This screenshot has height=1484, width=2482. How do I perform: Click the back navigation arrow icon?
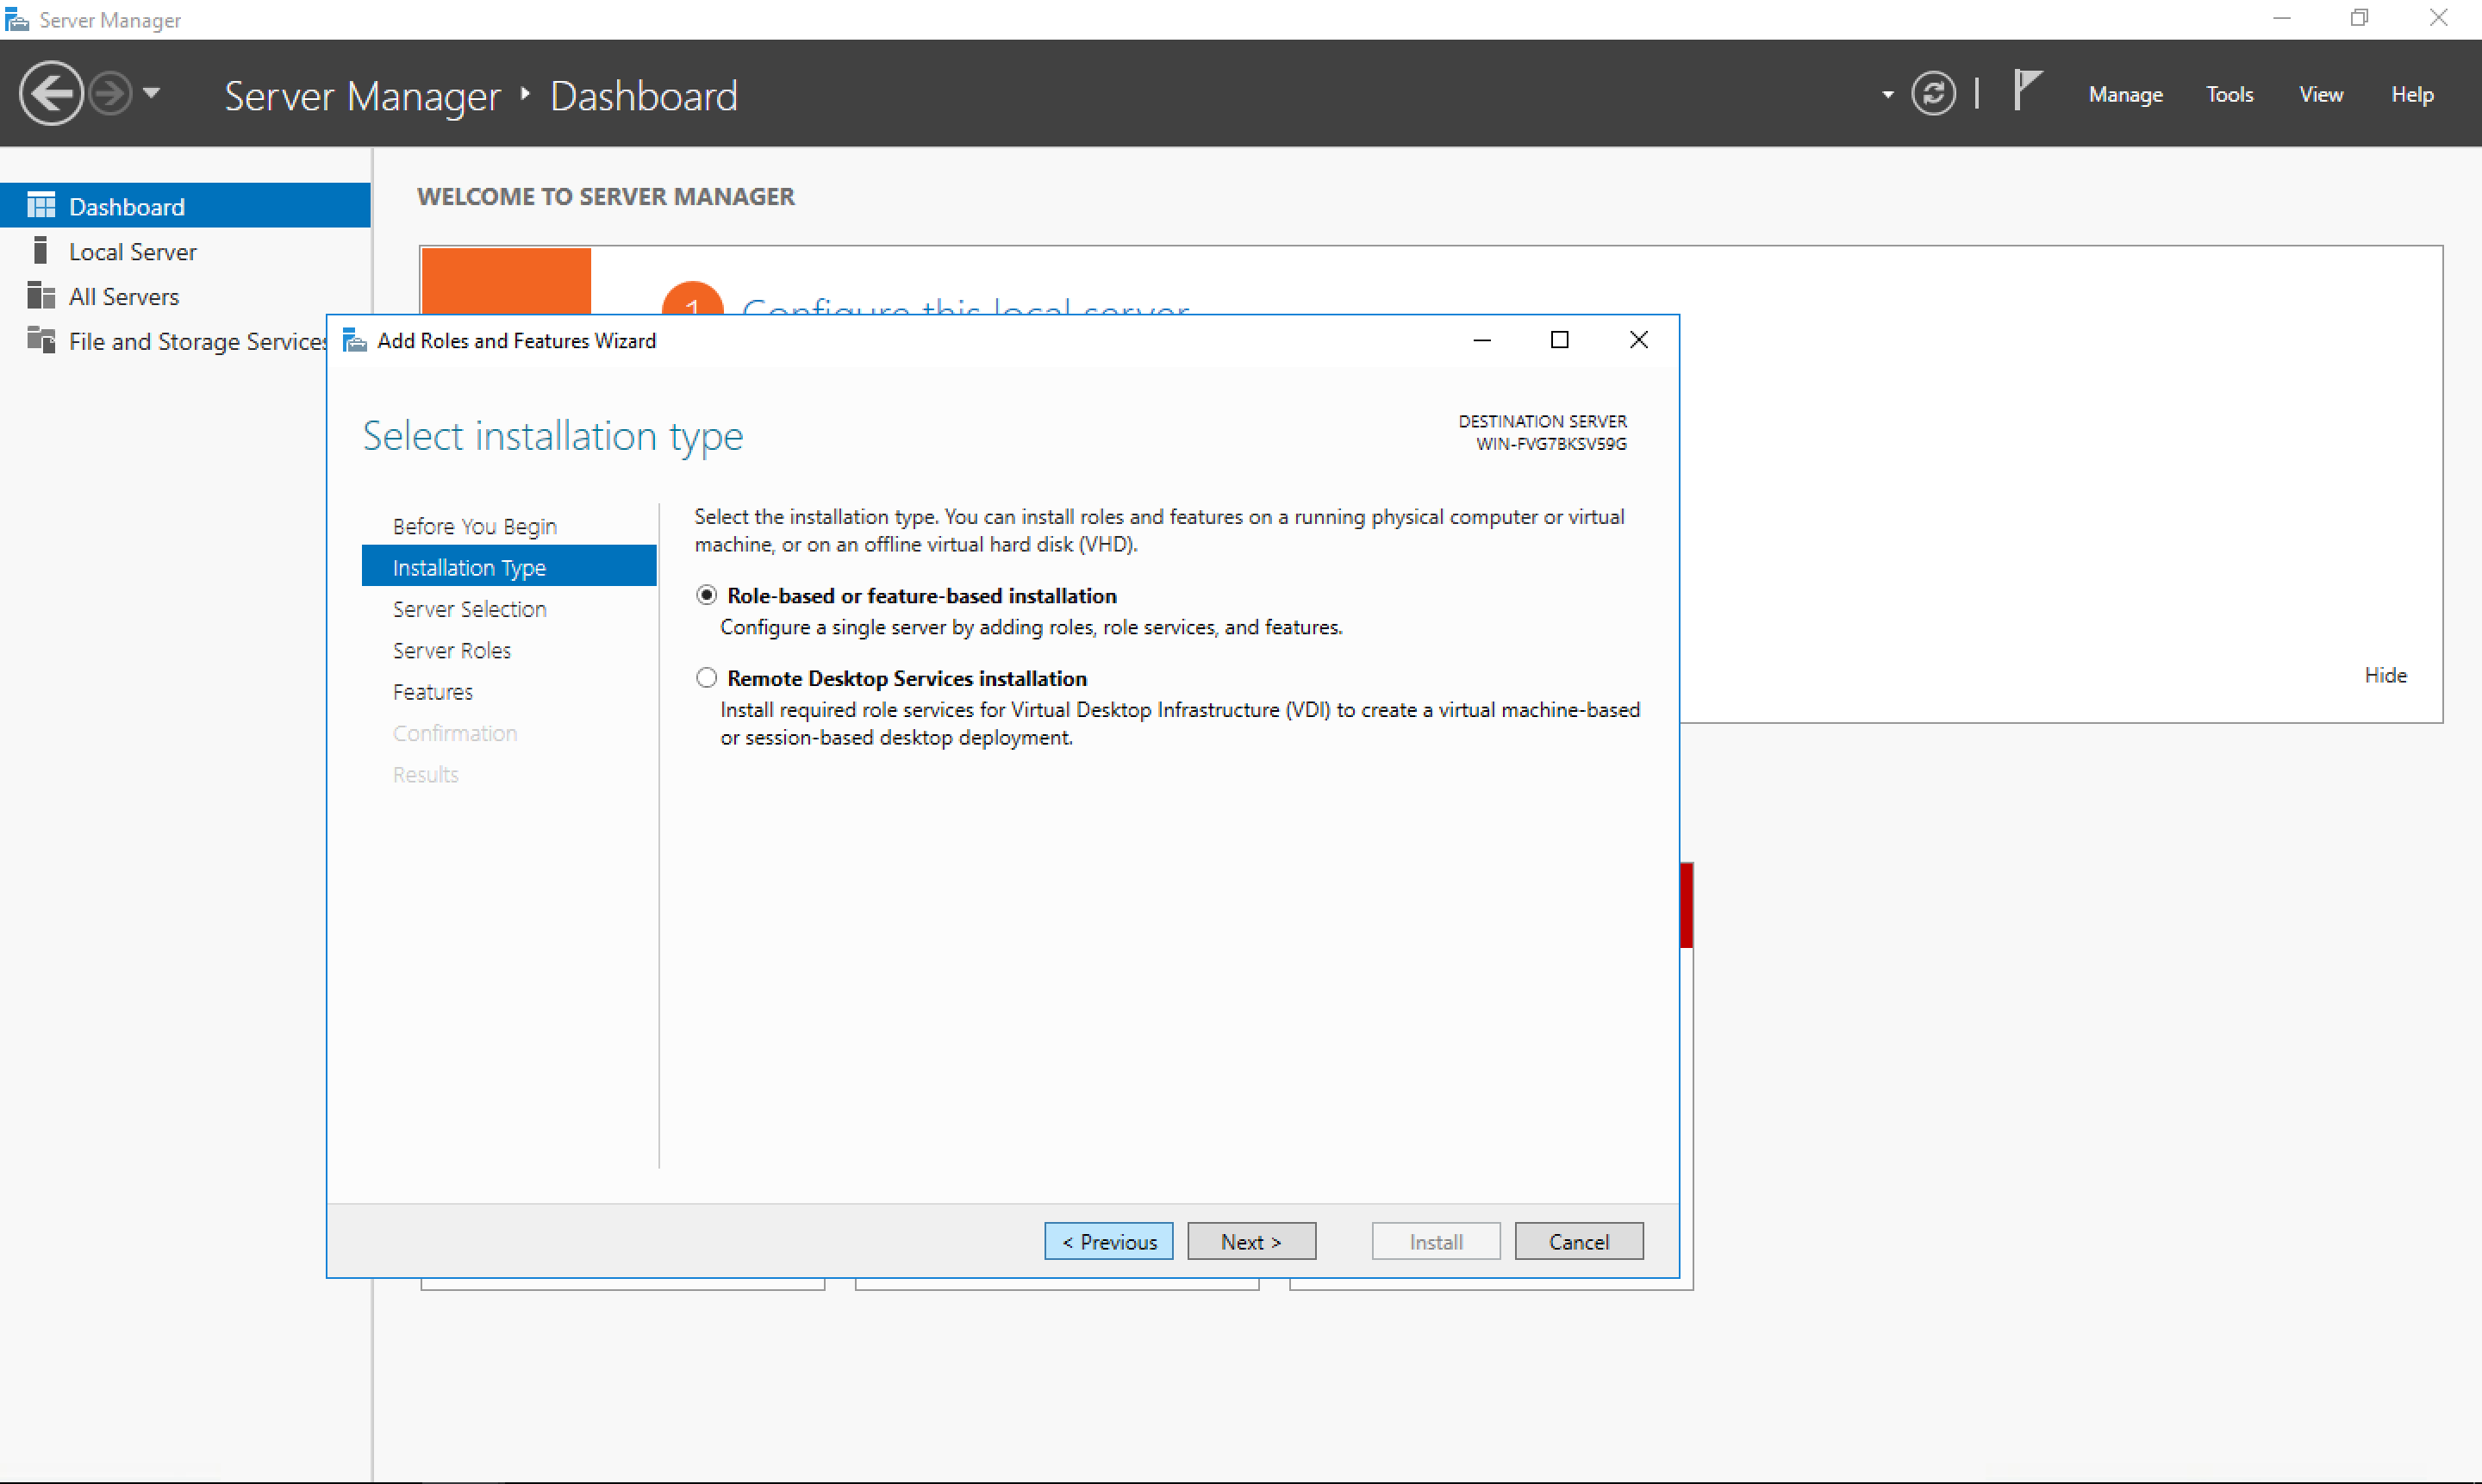pyautogui.click(x=50, y=94)
